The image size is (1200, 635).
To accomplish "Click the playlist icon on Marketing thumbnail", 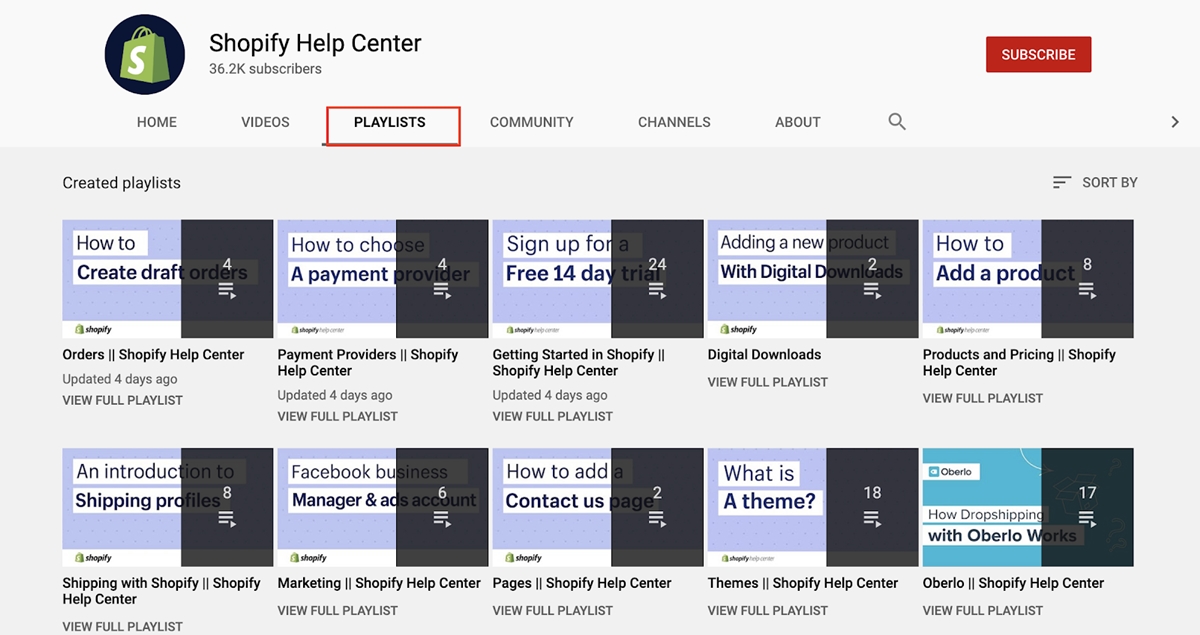I will [x=442, y=519].
